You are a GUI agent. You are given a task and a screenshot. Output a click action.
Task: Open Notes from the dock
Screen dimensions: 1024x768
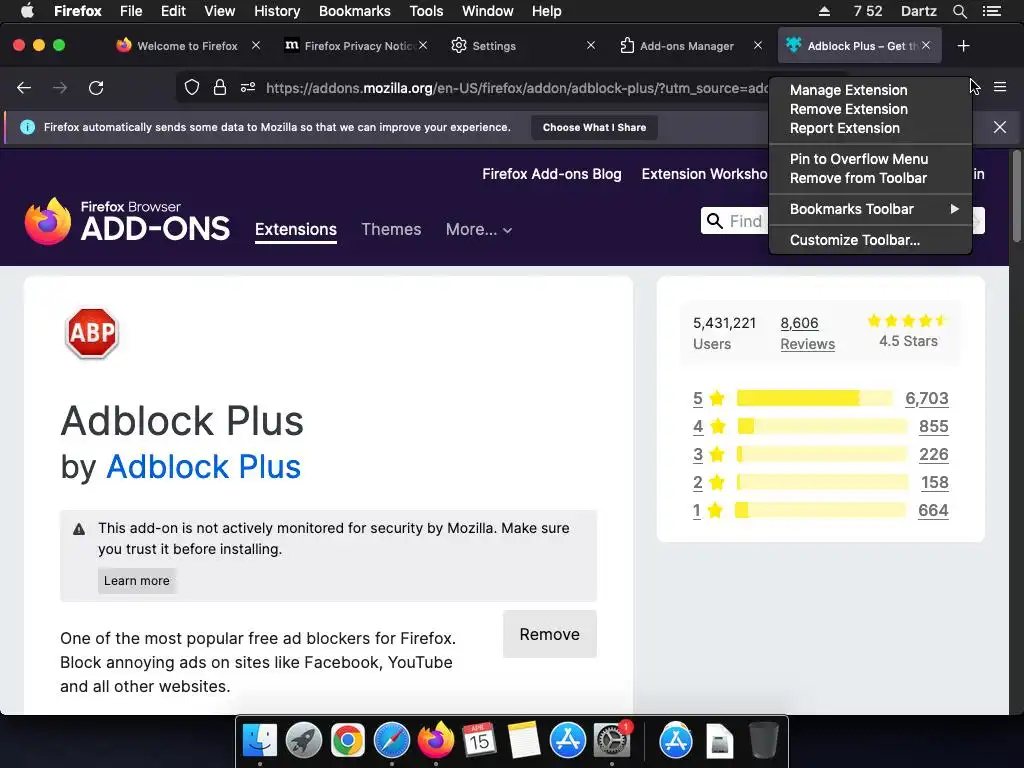click(524, 741)
